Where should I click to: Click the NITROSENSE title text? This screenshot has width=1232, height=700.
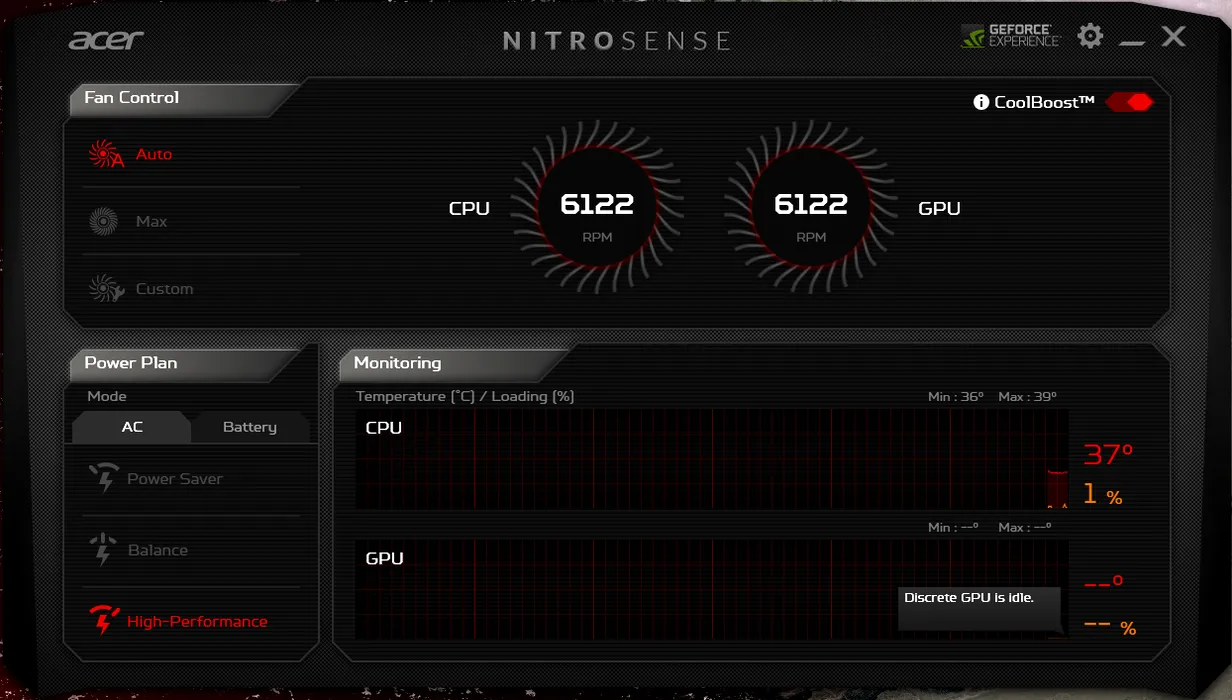[616, 41]
